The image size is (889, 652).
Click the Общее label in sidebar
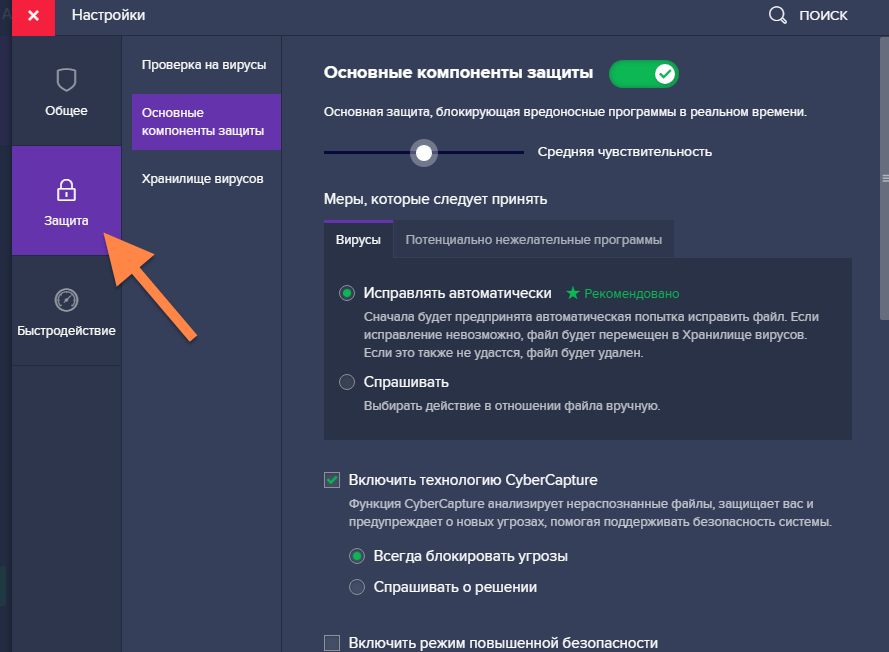pos(66,111)
